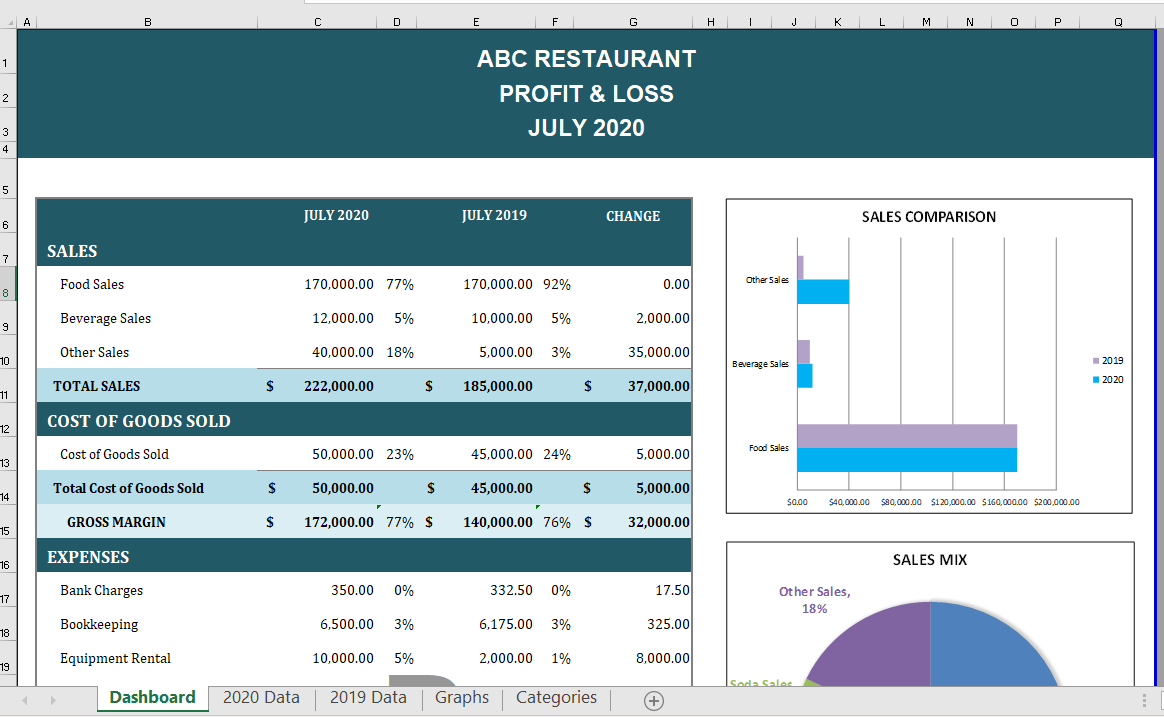Open the 2020 Data sheet tab
The height and width of the screenshot is (717, 1164).
[261, 698]
